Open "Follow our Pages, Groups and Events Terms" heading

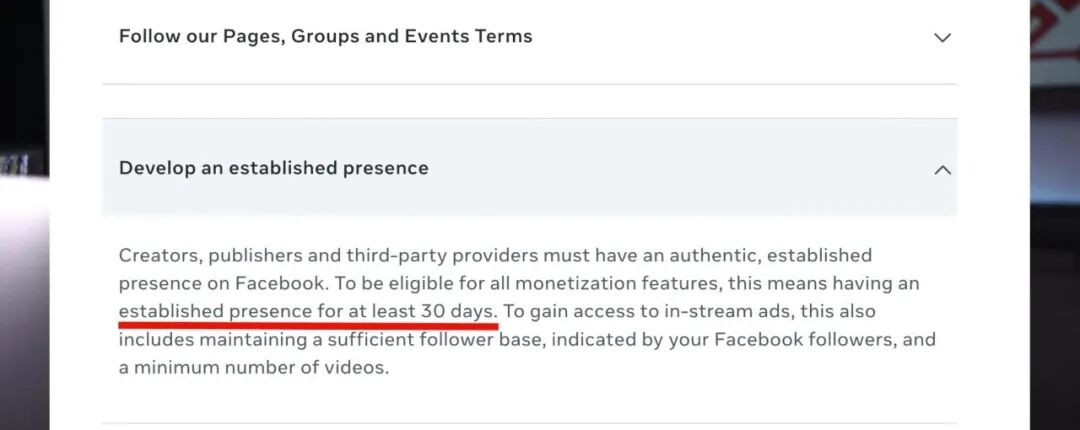tap(325, 37)
